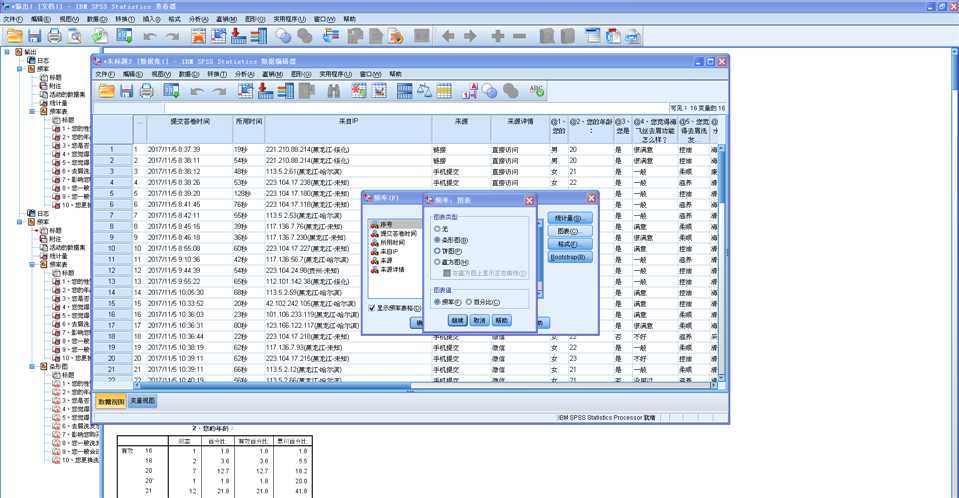The height and width of the screenshot is (498, 959).
Task: Undo icon in Data Editor toolbar
Action: tap(196, 91)
